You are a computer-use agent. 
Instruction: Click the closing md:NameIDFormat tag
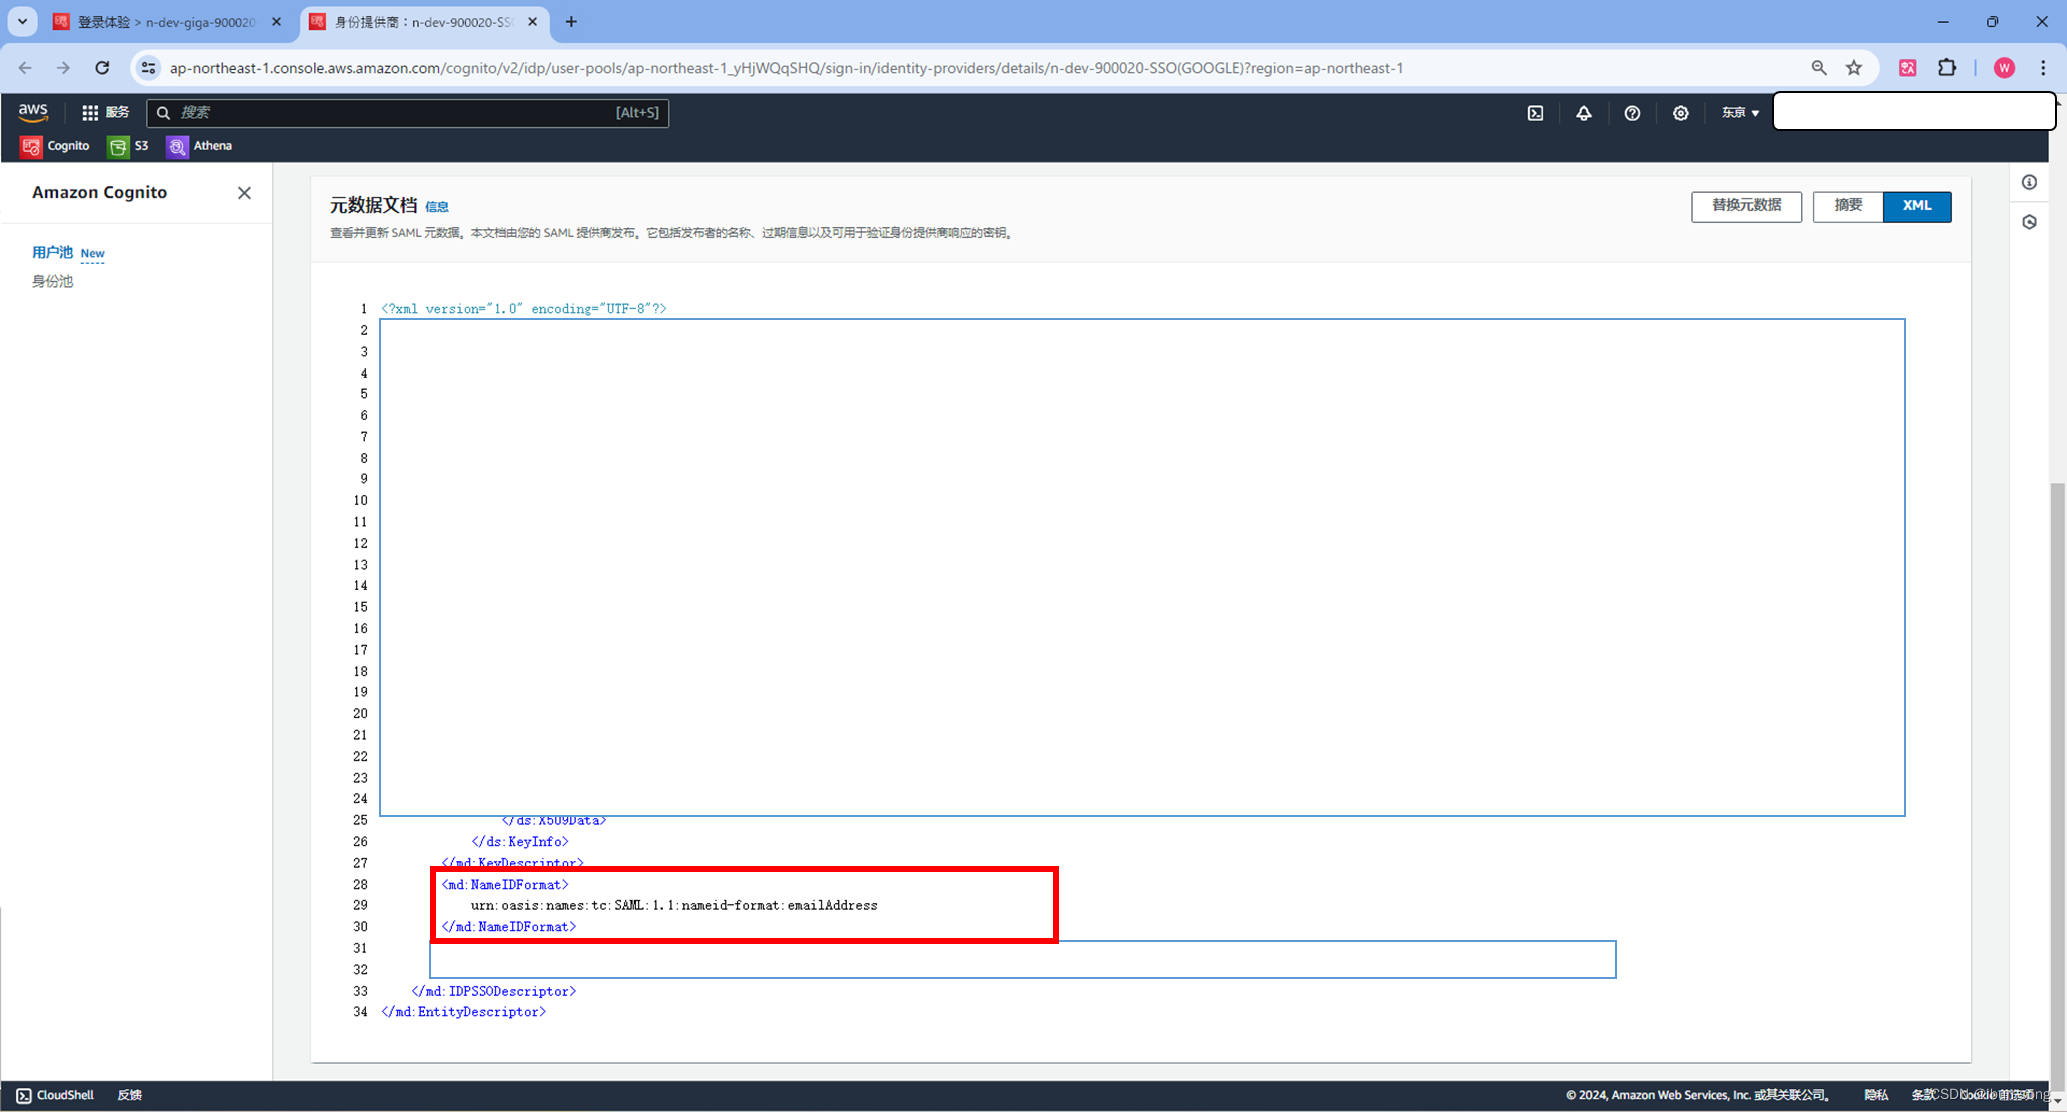pos(509,927)
